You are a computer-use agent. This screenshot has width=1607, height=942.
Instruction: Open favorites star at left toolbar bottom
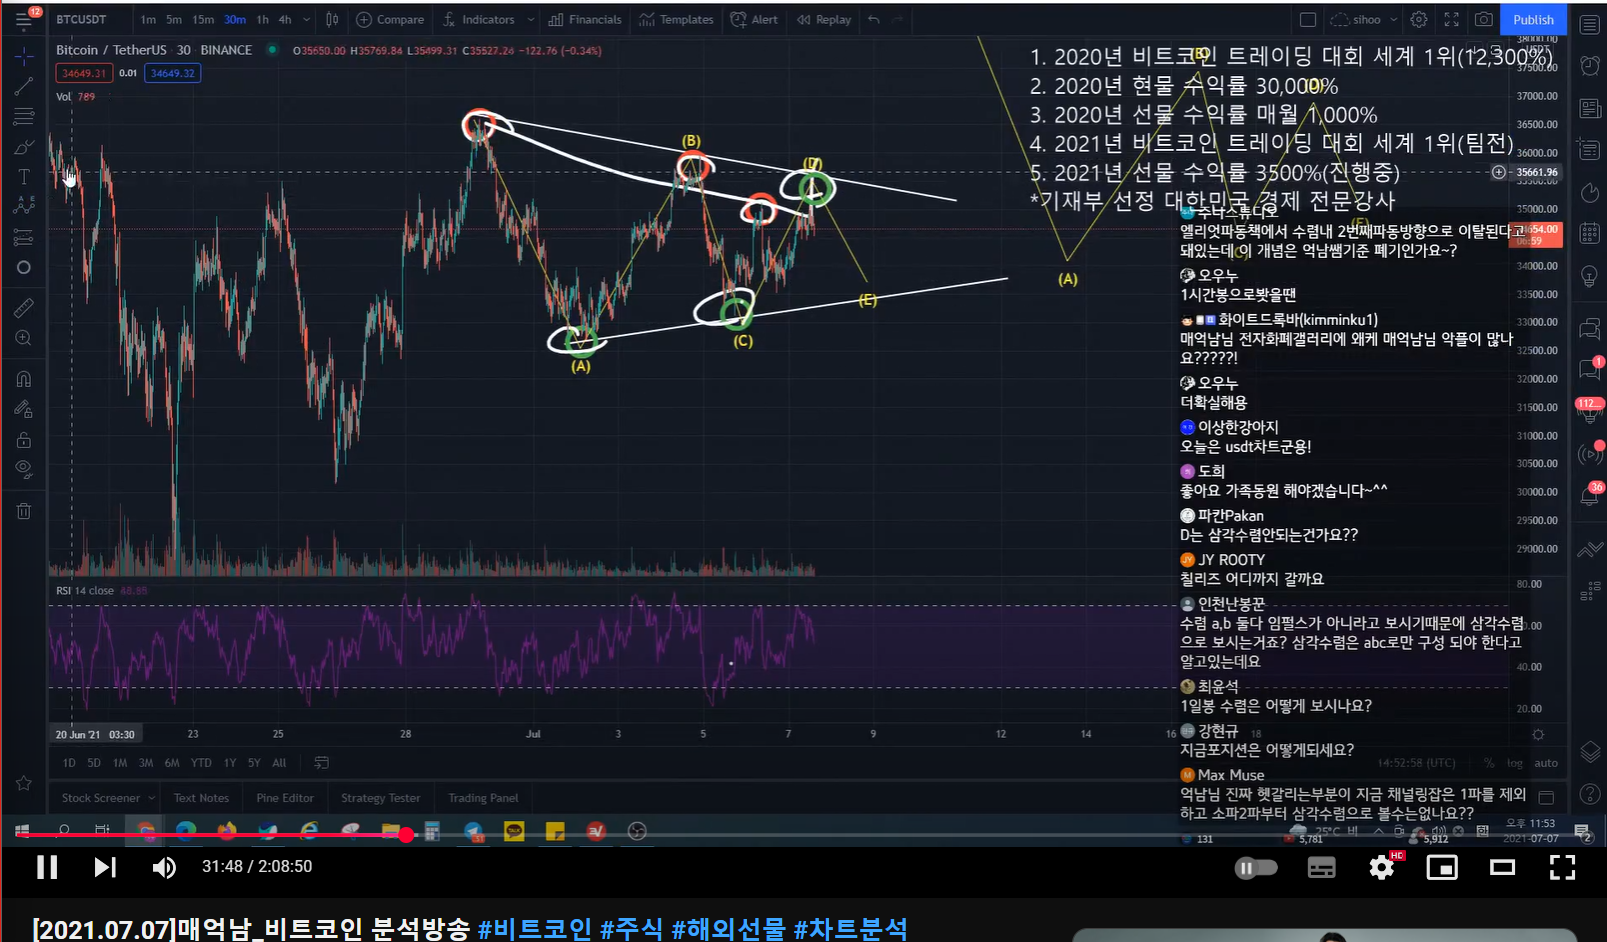[x=24, y=783]
